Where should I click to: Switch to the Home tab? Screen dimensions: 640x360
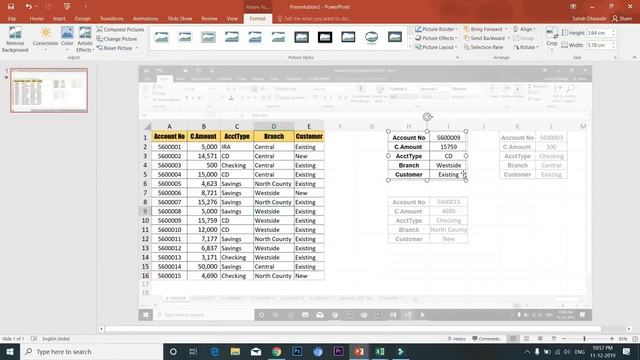coord(36,19)
